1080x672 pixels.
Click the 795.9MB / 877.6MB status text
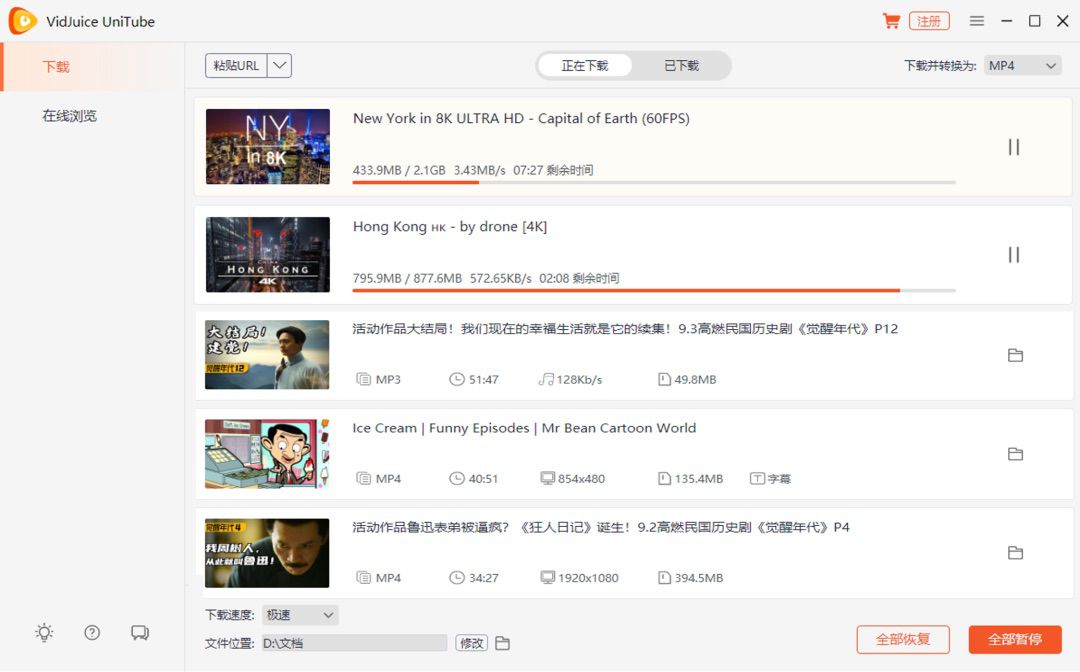(x=407, y=278)
